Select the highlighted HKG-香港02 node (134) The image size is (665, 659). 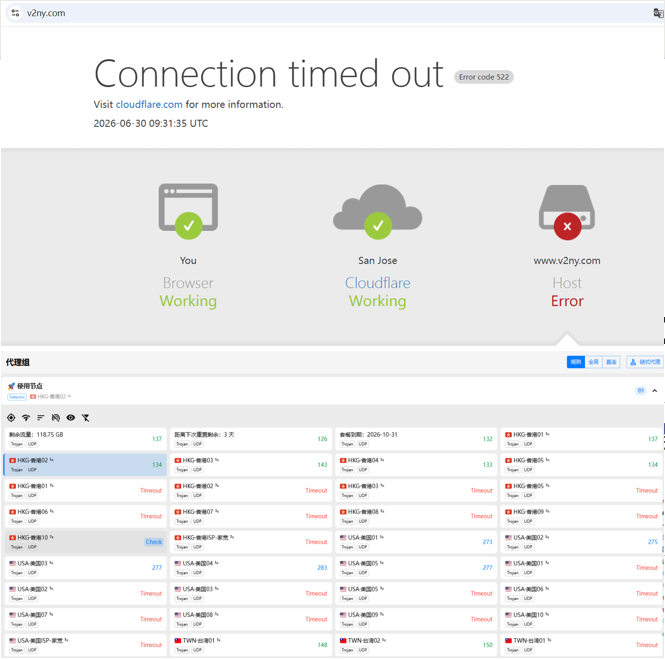pyautogui.click(x=85, y=465)
